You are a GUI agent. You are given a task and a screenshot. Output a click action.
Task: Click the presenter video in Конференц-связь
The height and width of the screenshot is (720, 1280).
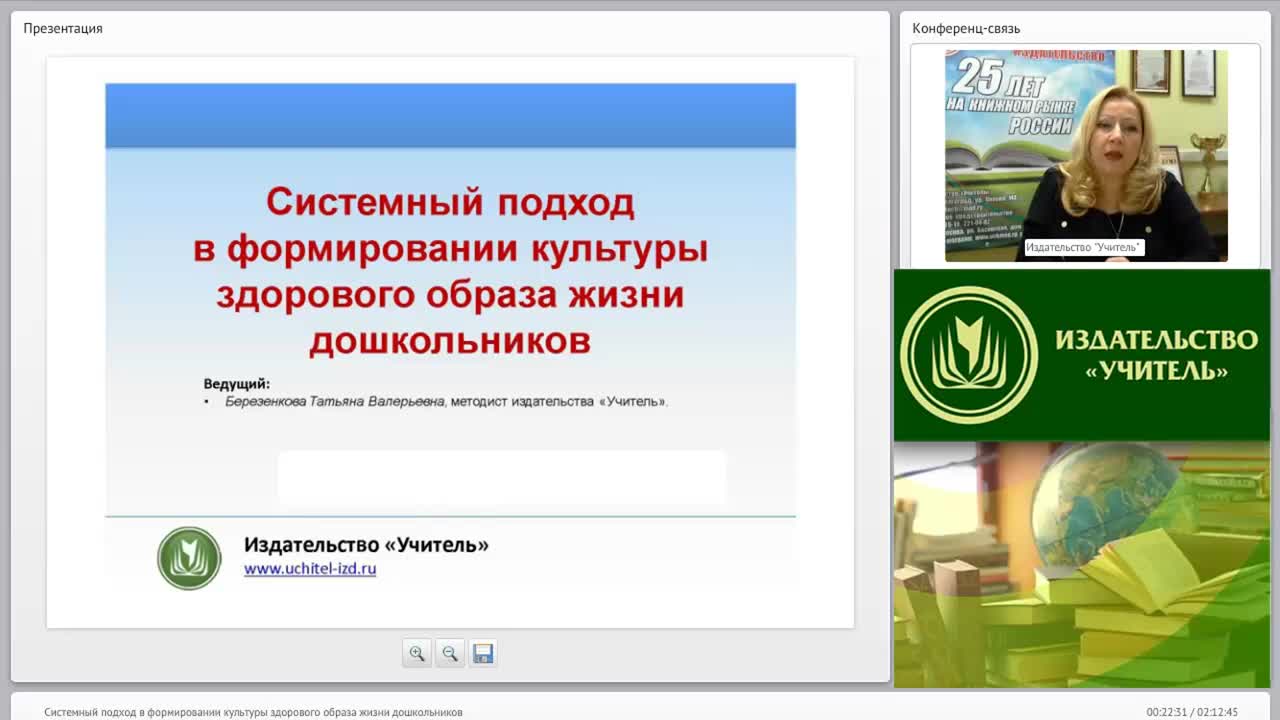1086,155
